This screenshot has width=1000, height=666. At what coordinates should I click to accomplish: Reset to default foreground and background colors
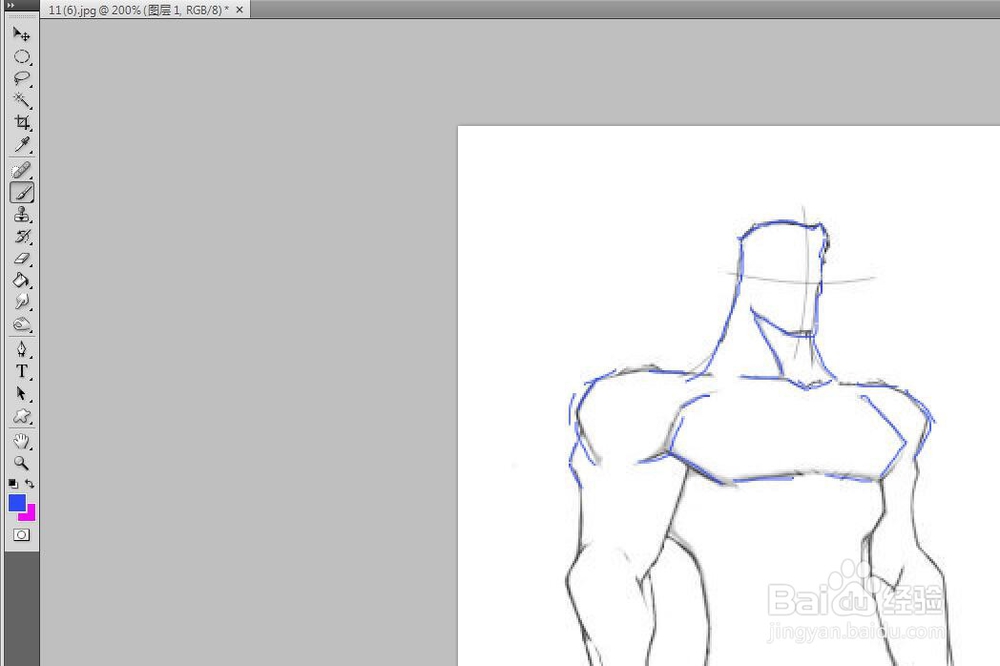[x=13, y=484]
